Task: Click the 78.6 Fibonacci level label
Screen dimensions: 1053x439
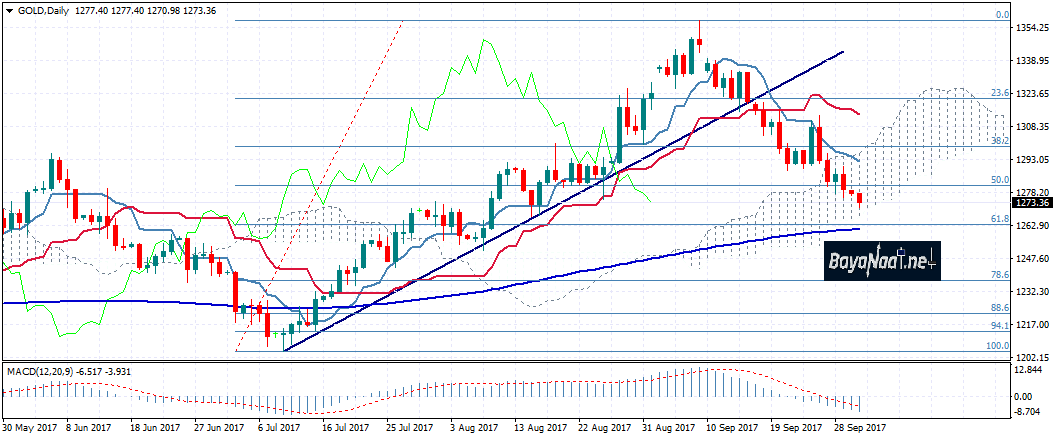Action: pyautogui.click(x=997, y=274)
